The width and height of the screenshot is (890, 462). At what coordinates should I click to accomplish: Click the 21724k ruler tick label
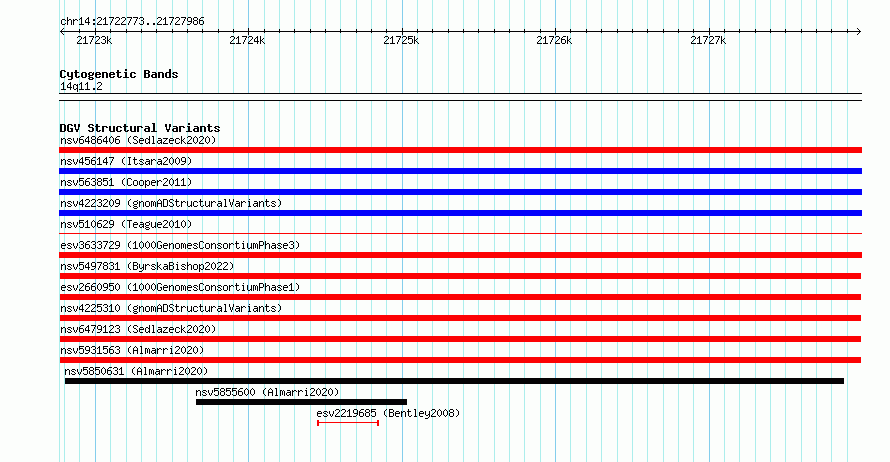(247, 40)
